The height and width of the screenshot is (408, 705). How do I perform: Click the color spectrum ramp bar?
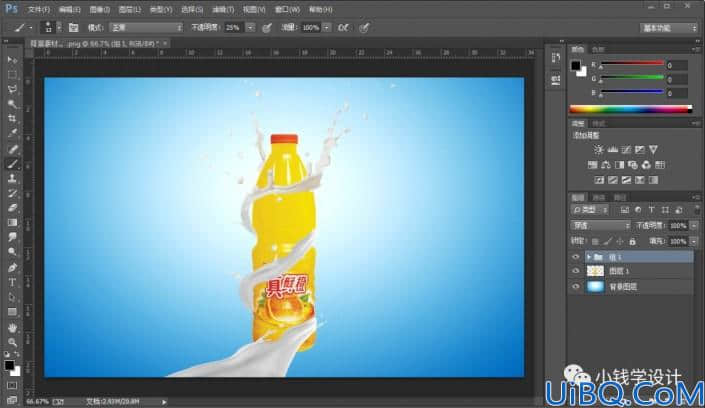click(x=631, y=109)
